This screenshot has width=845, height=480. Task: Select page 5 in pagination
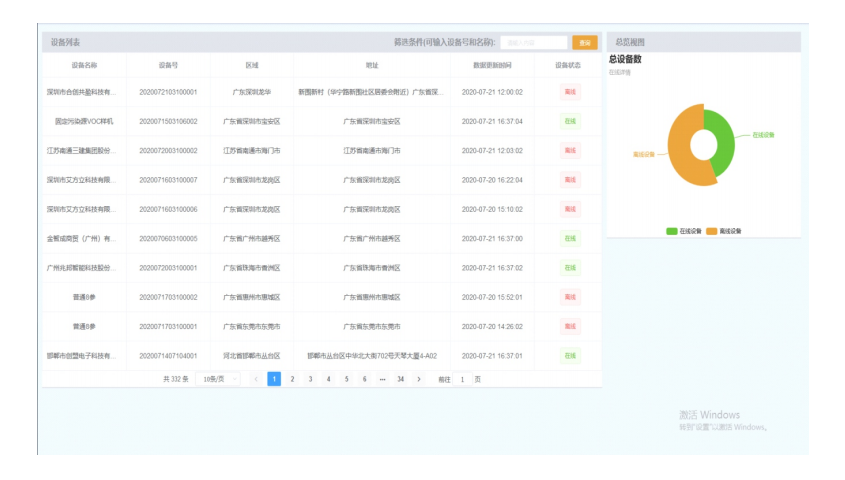(x=346, y=379)
